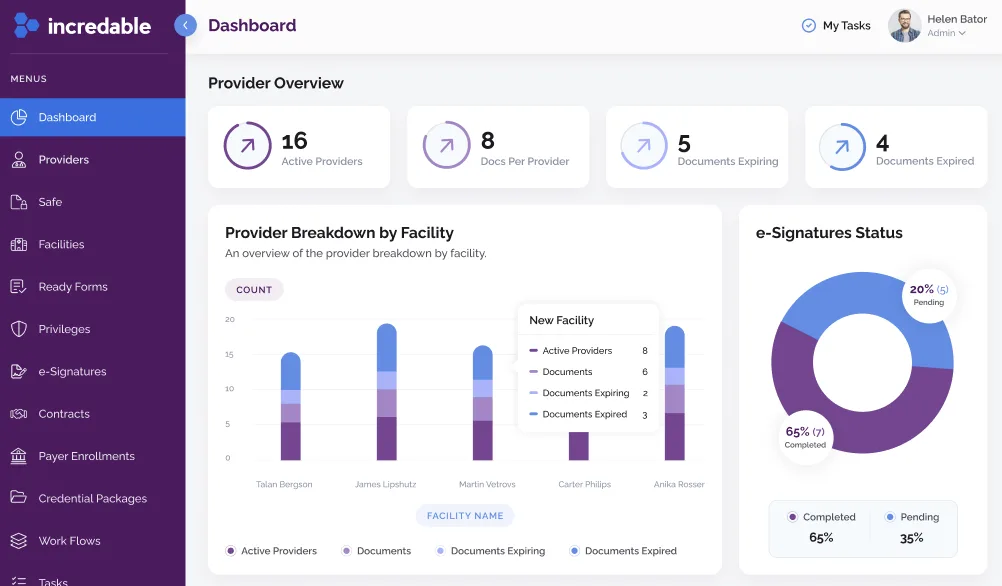Click the Contracts handshake icon
This screenshot has height=586, width=1002.
(x=19, y=414)
